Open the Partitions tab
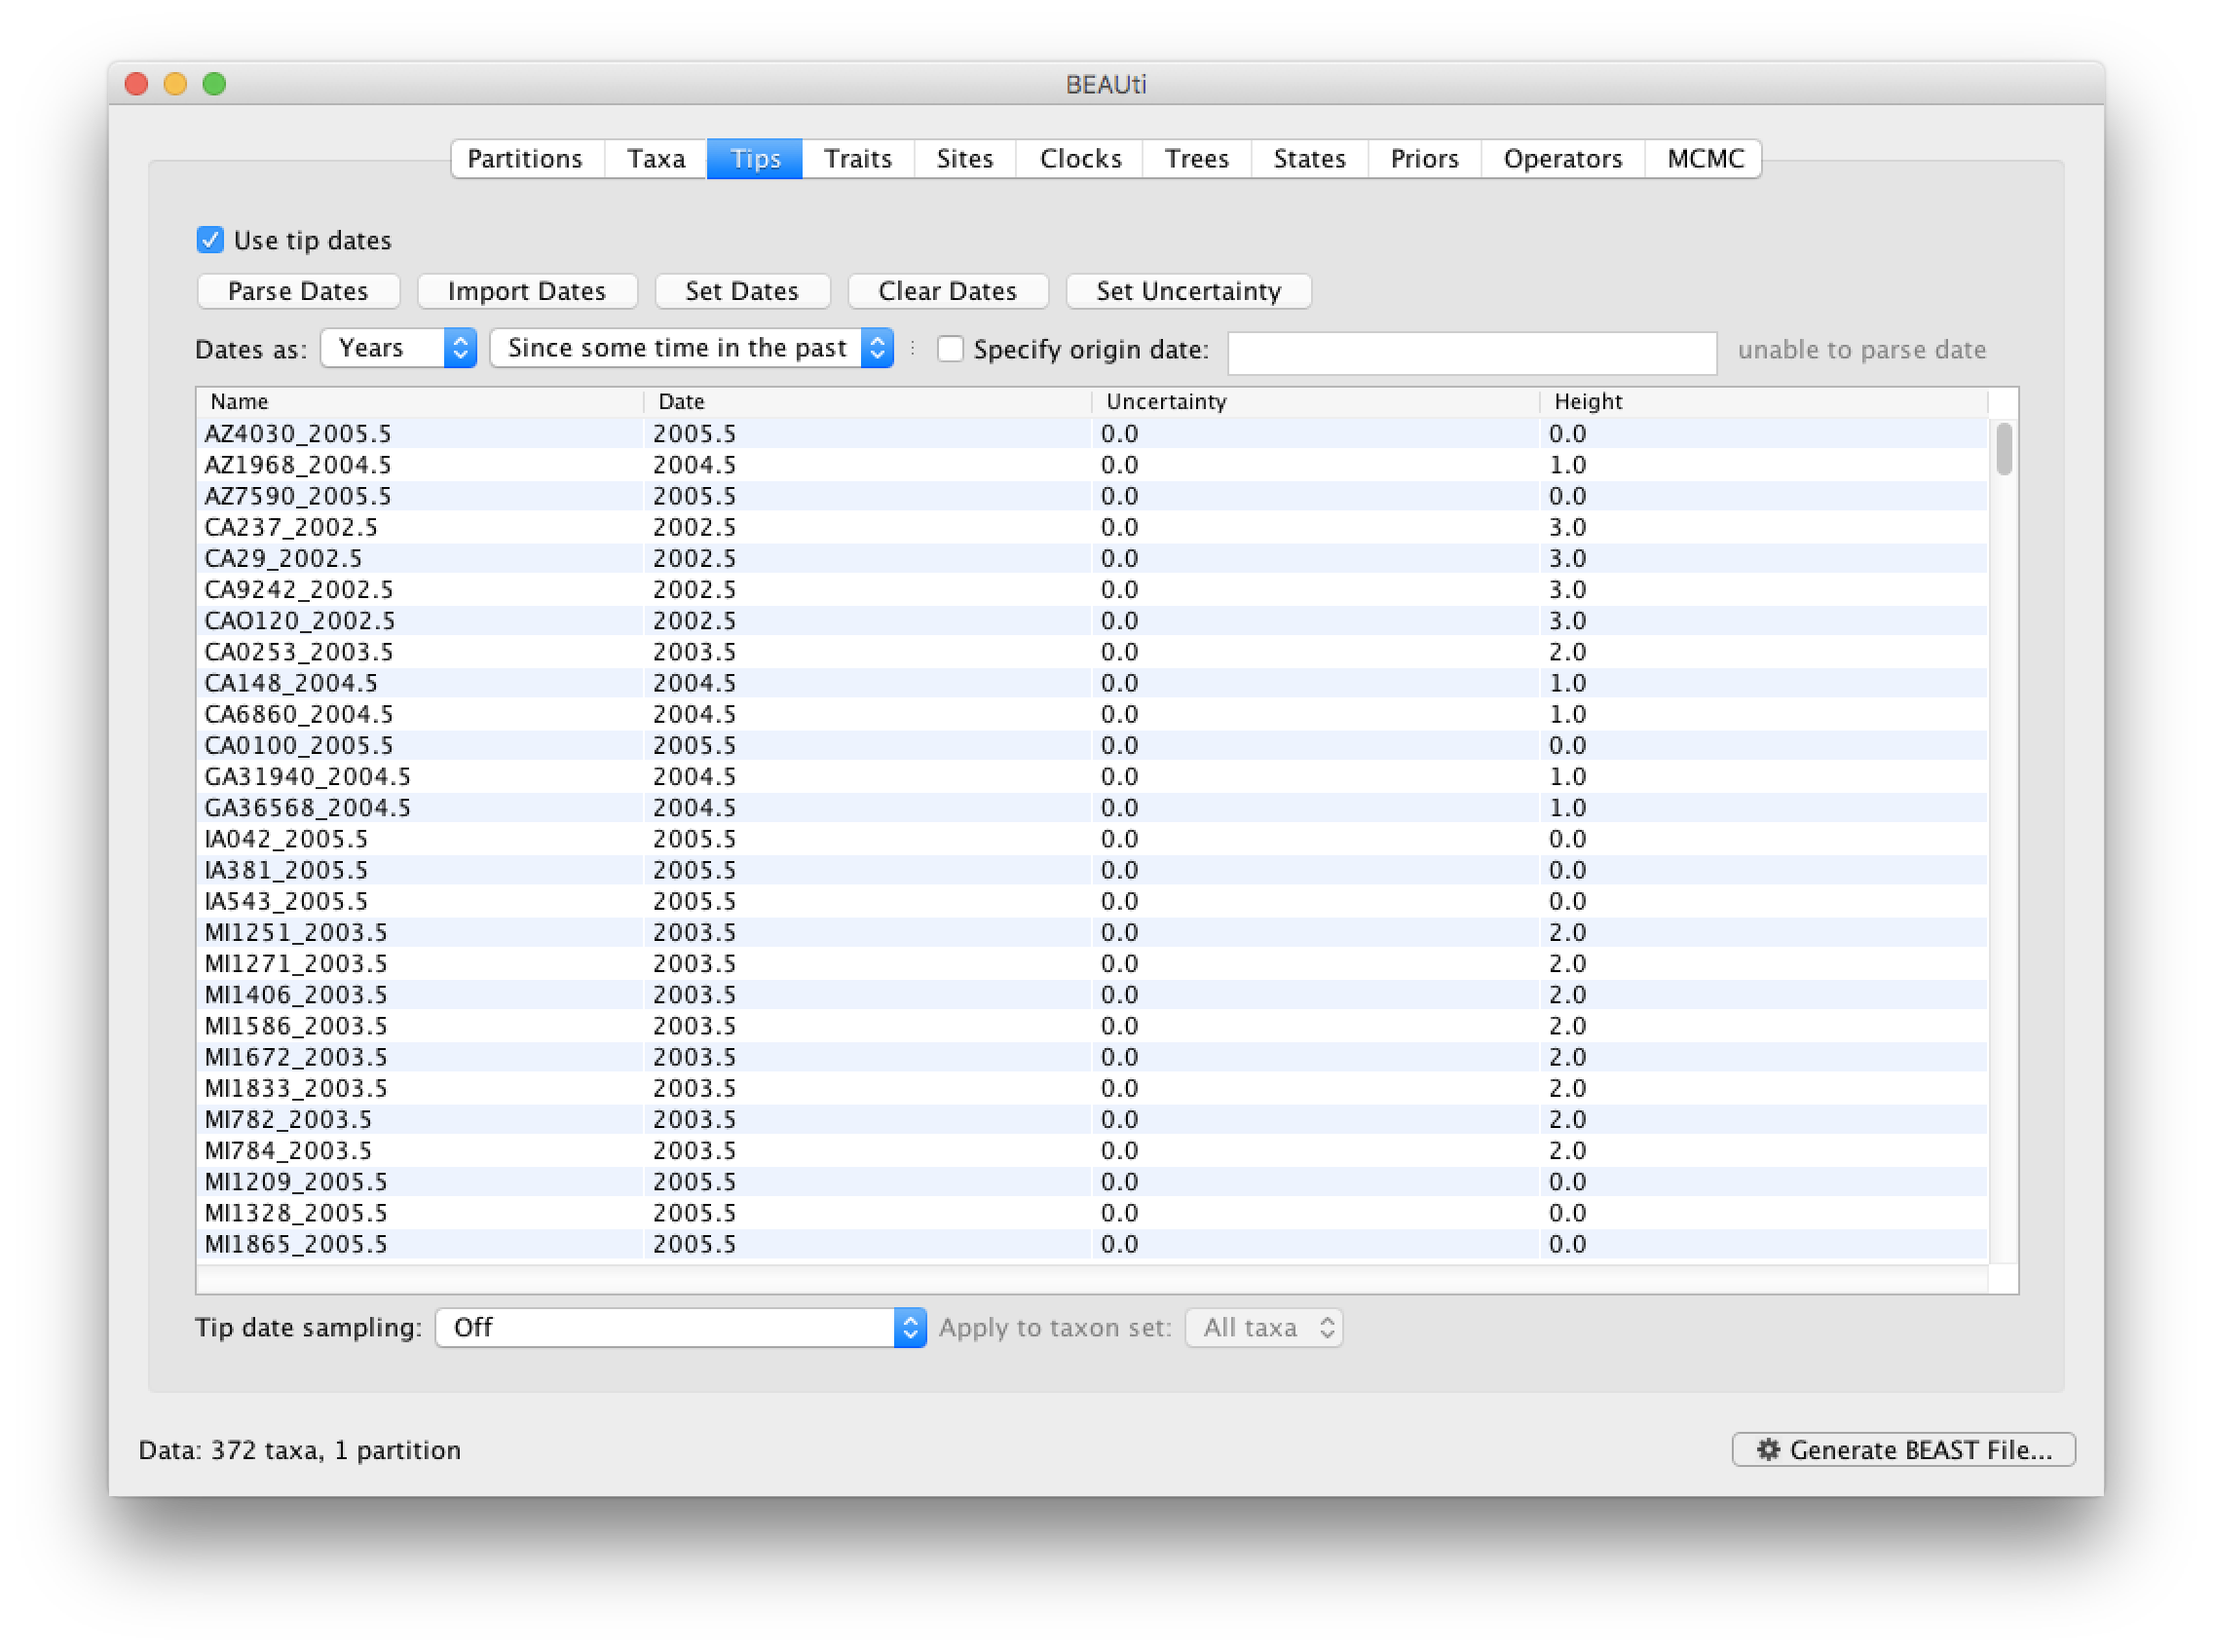 (x=526, y=159)
